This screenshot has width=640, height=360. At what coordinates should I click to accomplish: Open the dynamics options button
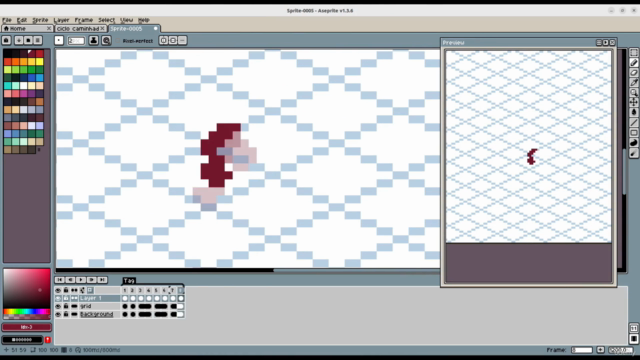click(106, 40)
